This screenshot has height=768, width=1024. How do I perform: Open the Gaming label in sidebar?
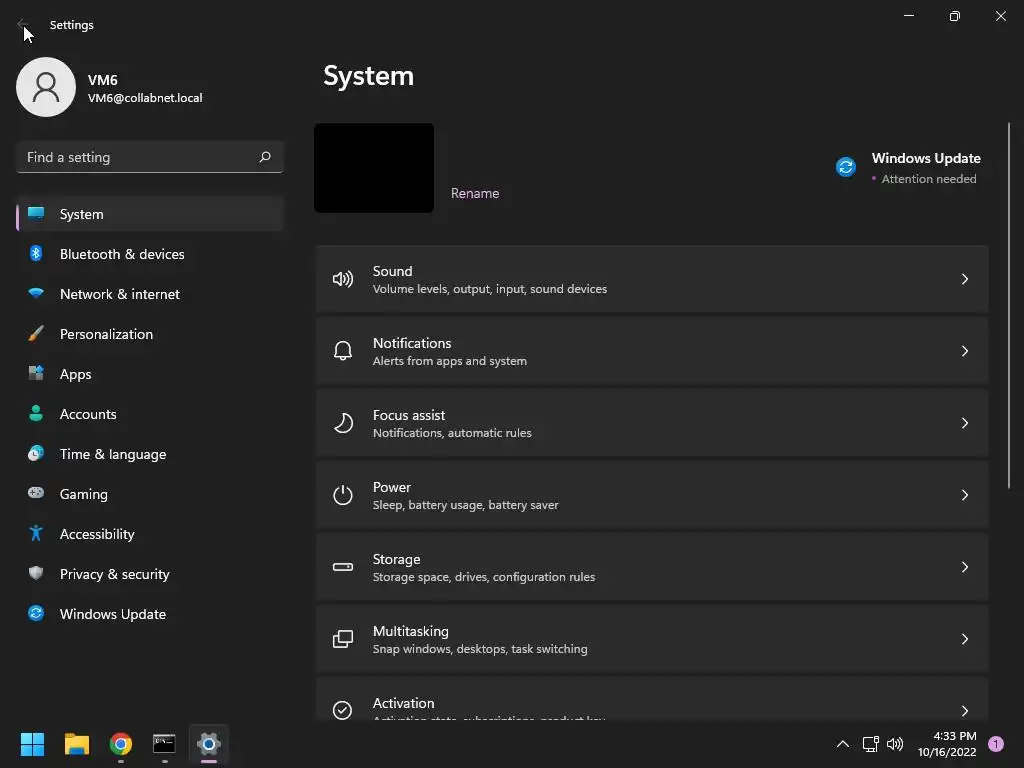84,494
